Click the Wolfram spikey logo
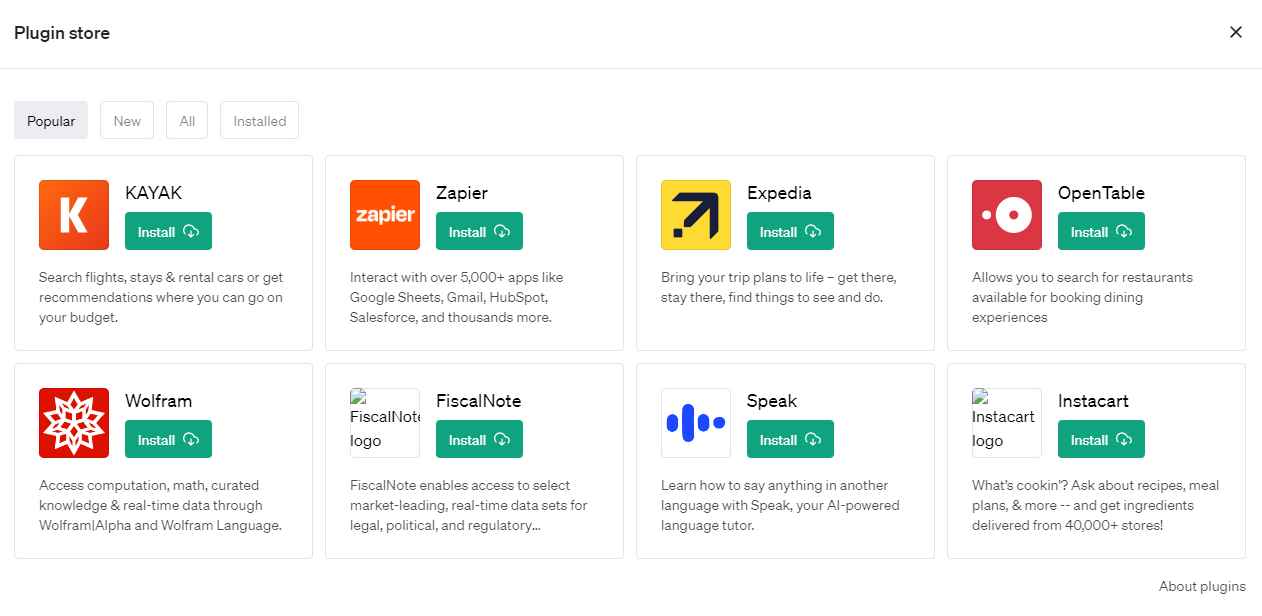The width and height of the screenshot is (1262, 616). click(73, 422)
